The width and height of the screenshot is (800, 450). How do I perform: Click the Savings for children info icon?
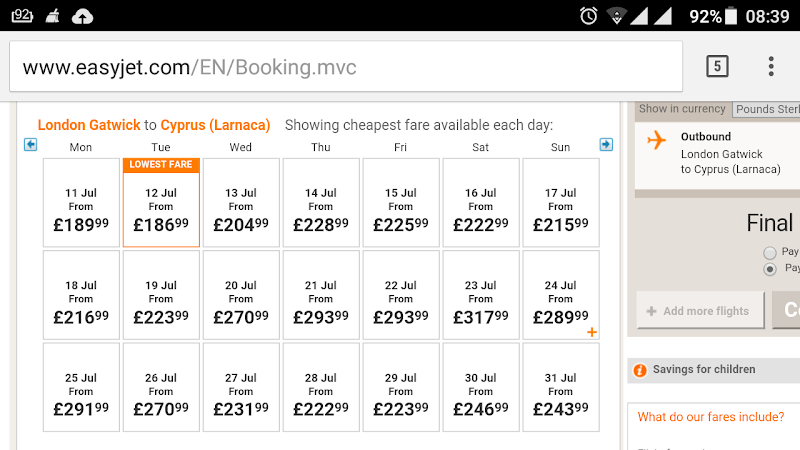point(640,370)
